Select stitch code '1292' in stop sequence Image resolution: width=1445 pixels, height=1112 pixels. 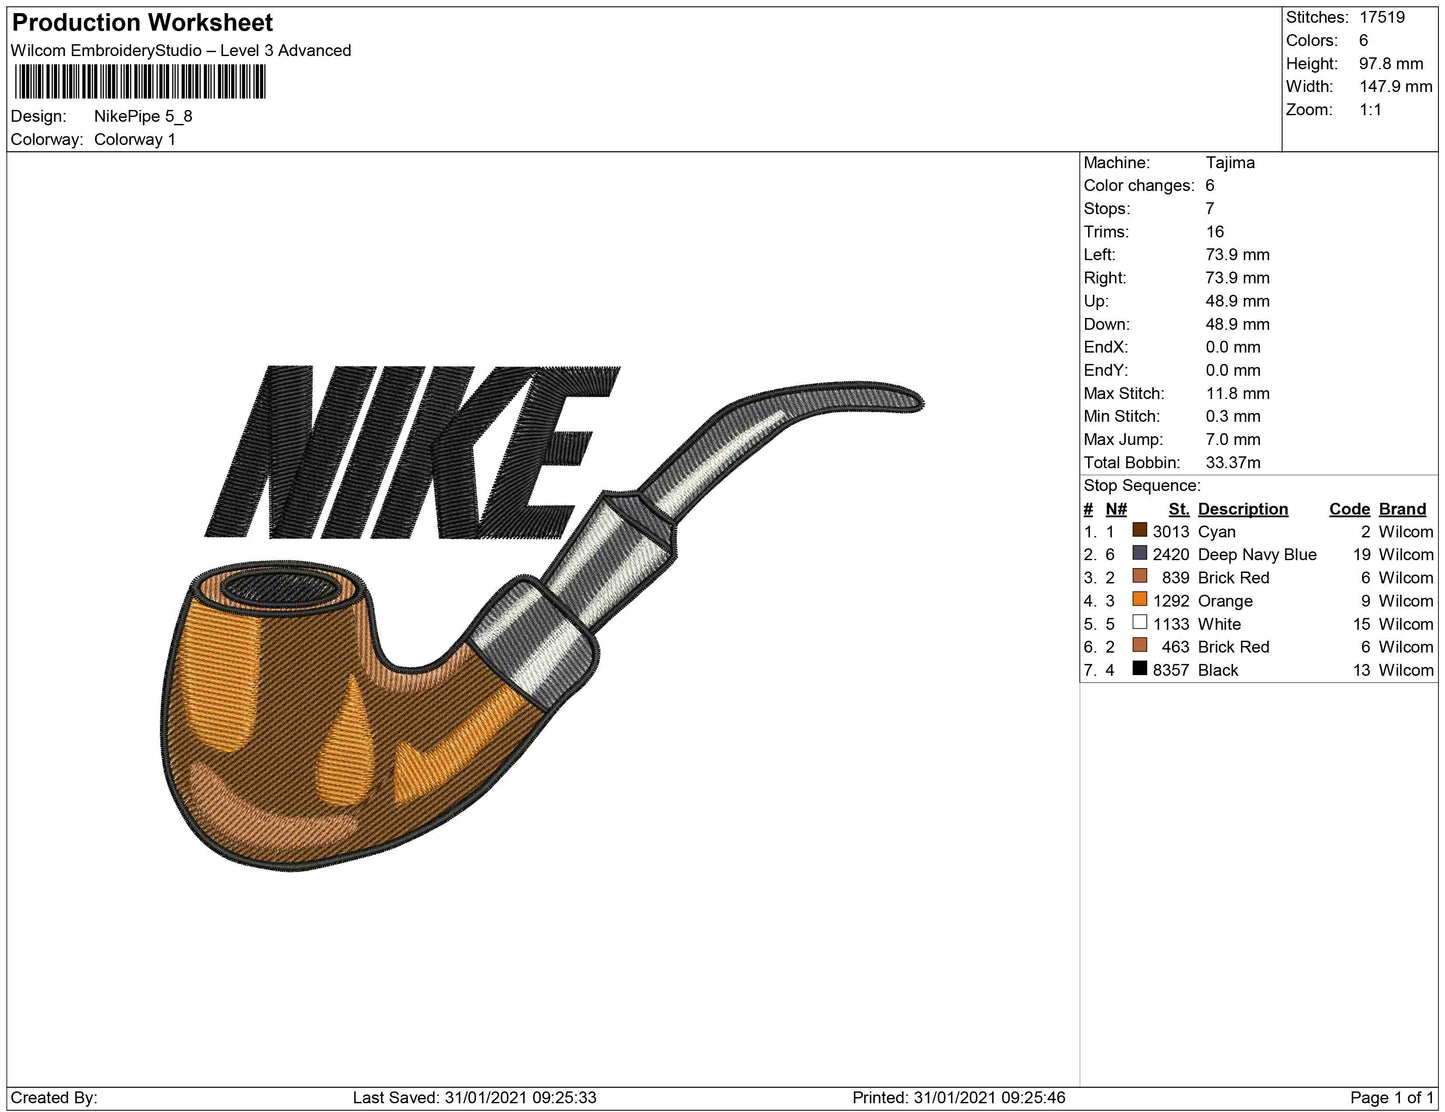1171,600
